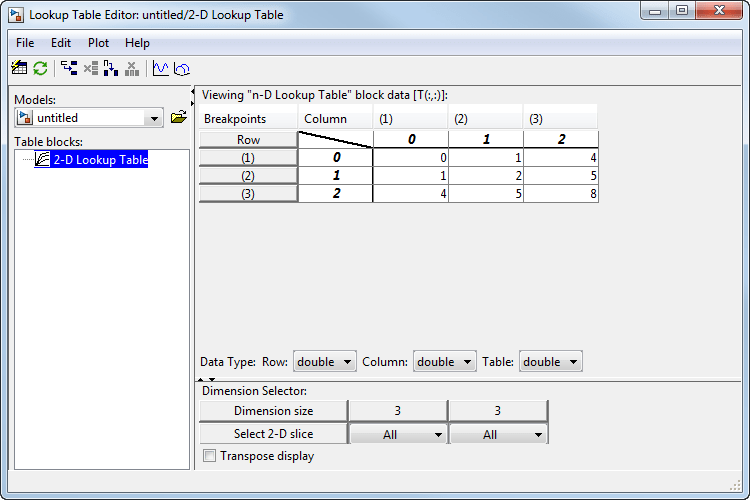Select column breakpoint cell with value 2
Viewport: 750px width, 500px height.
[x=561, y=139]
